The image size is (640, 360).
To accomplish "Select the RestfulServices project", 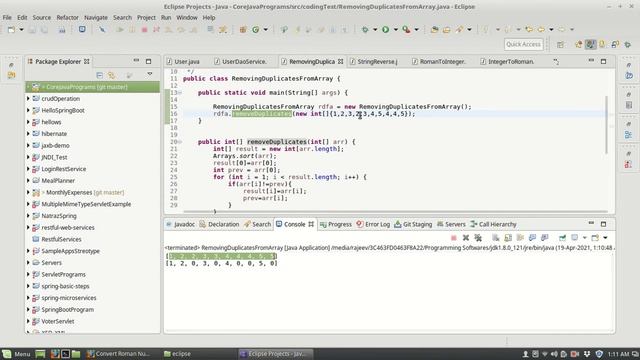I will (61, 239).
